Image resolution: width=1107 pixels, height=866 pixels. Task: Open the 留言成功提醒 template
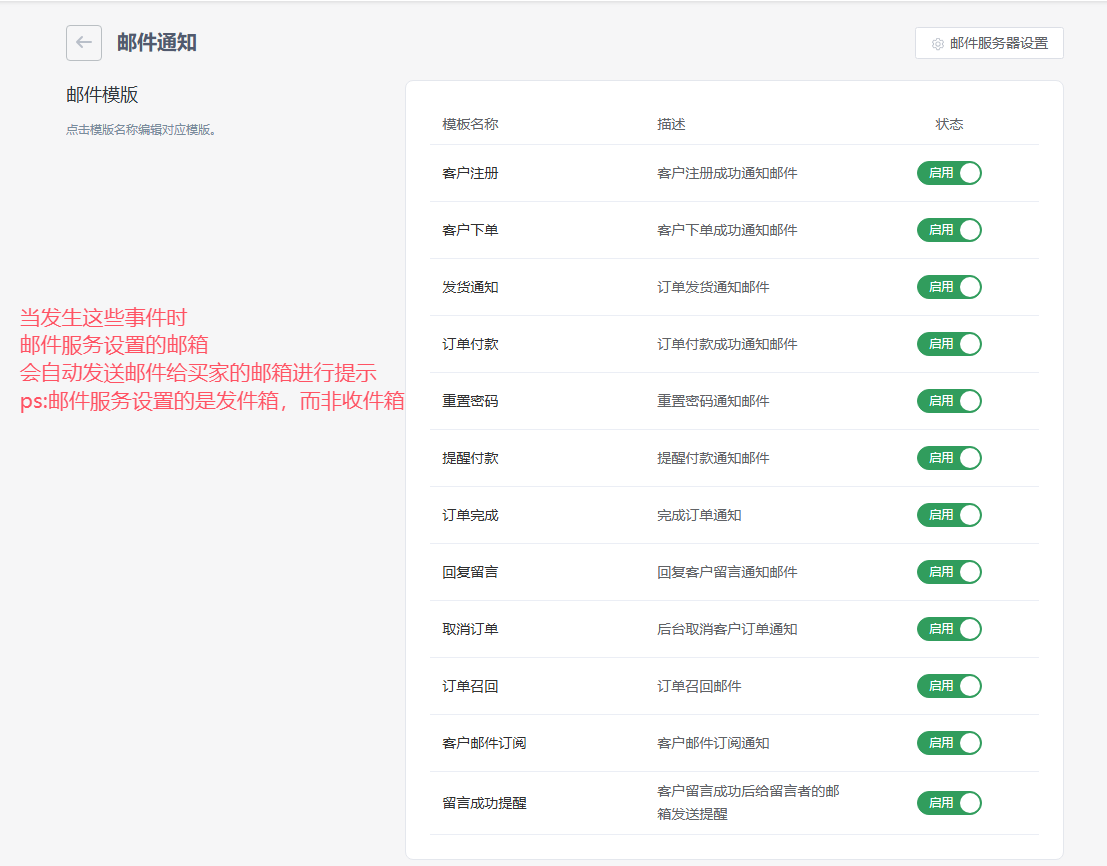pos(484,803)
